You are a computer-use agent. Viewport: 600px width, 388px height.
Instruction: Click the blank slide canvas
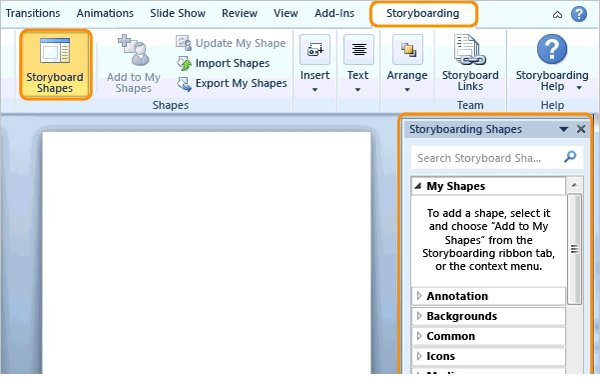click(x=207, y=253)
